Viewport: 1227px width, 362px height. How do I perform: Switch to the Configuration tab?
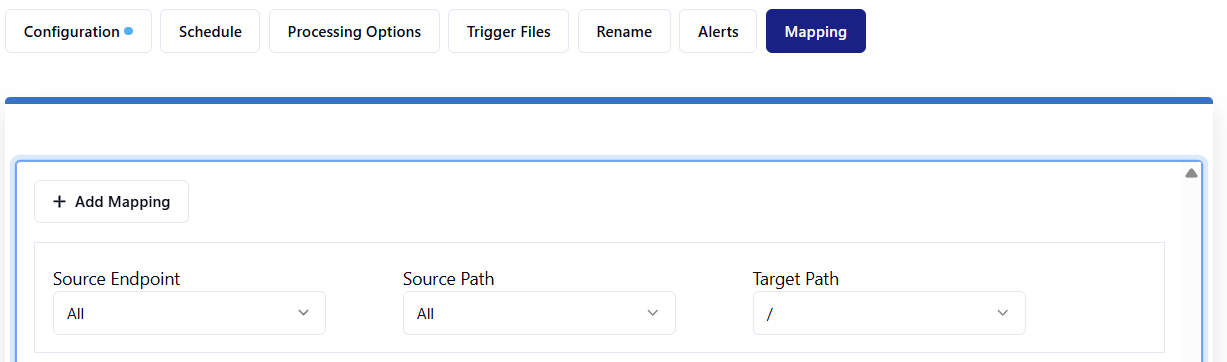click(78, 31)
